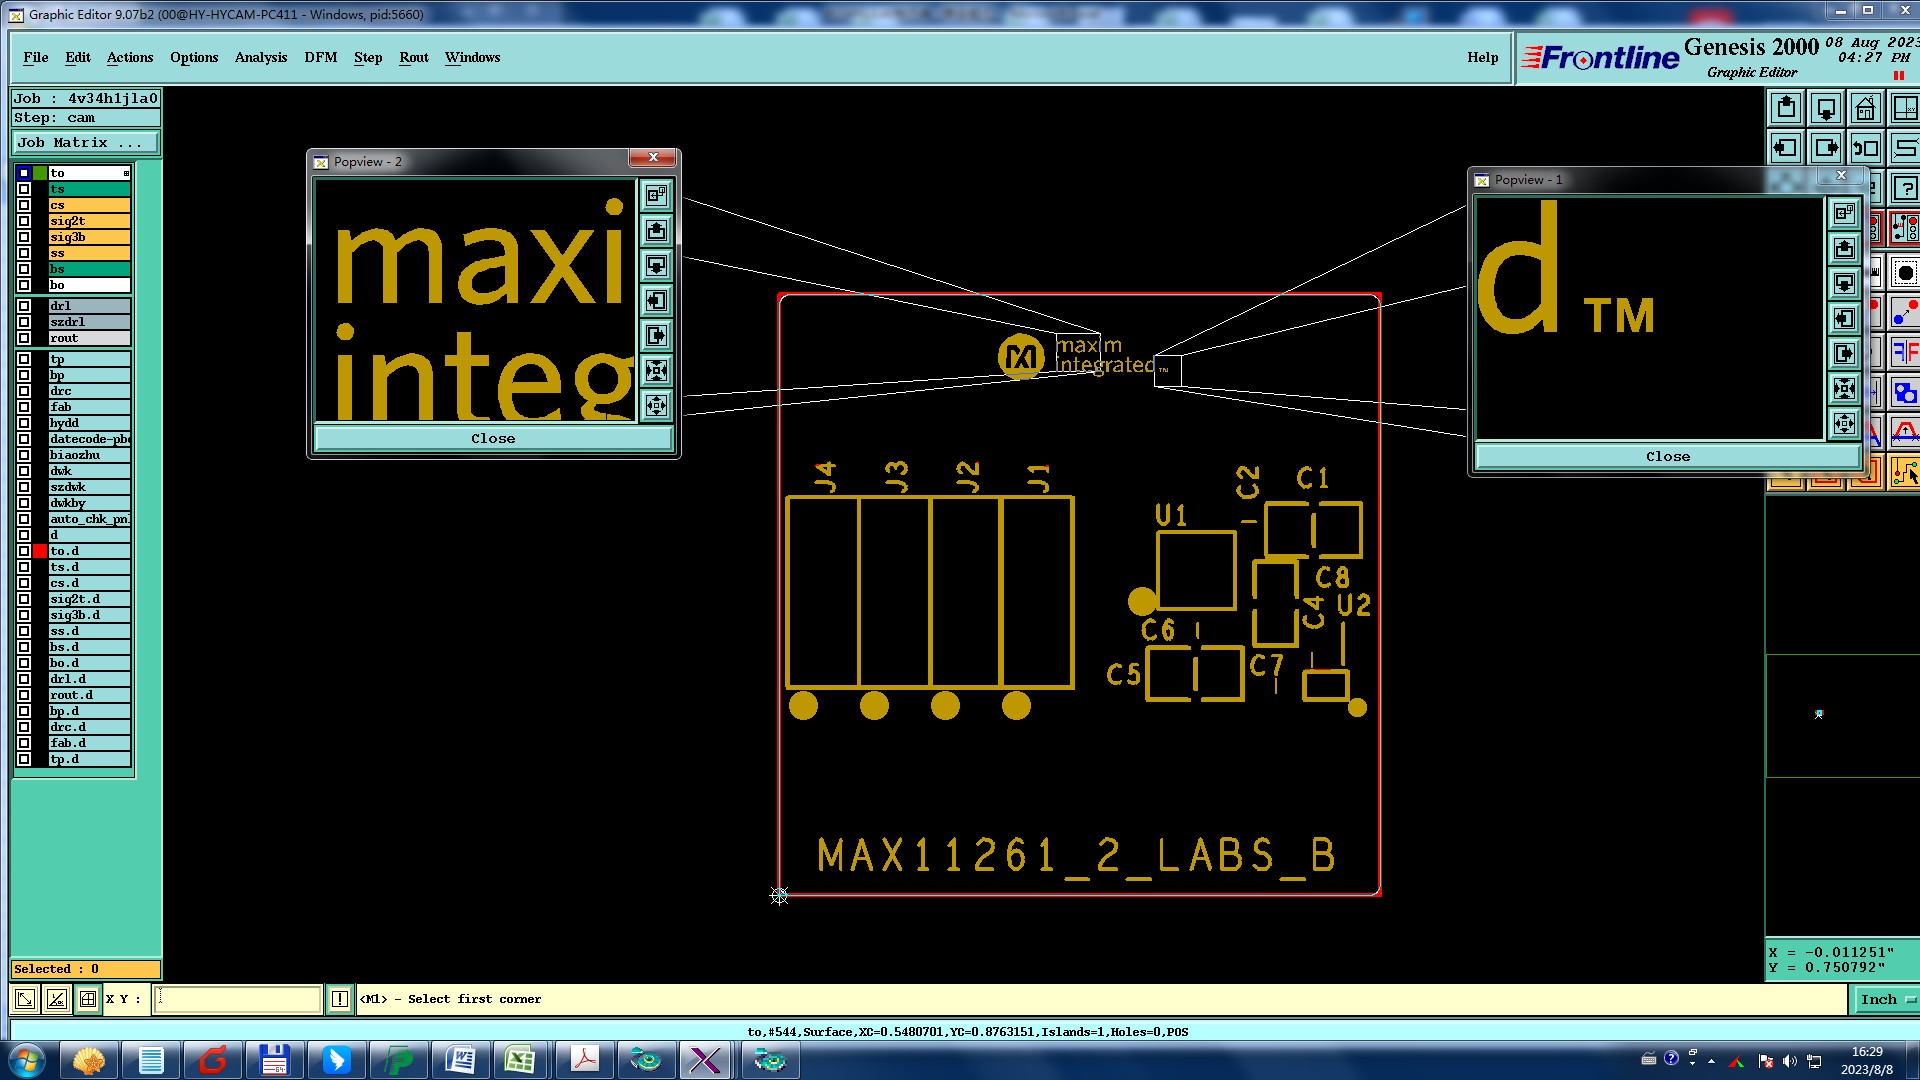Open the Actions menu

point(130,58)
